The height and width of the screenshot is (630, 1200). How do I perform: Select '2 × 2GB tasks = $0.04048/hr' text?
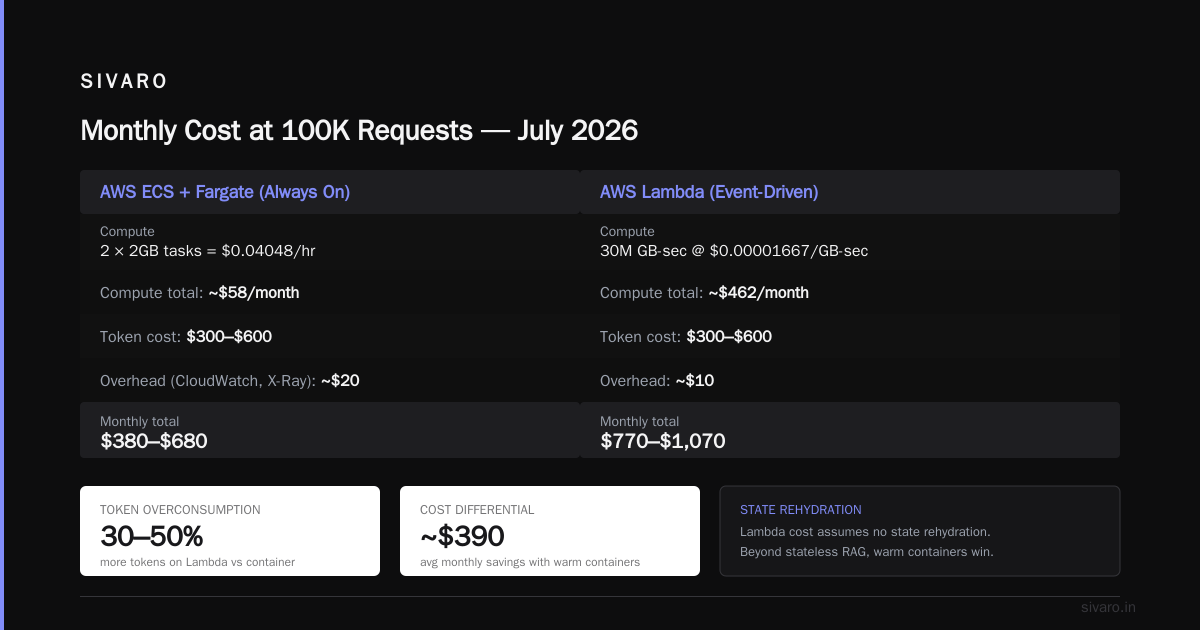[208, 251]
